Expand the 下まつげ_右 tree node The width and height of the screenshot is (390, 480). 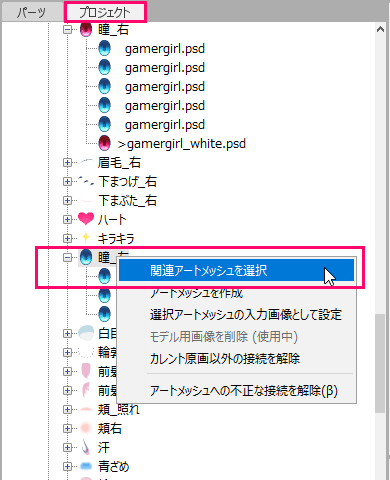click(67, 182)
